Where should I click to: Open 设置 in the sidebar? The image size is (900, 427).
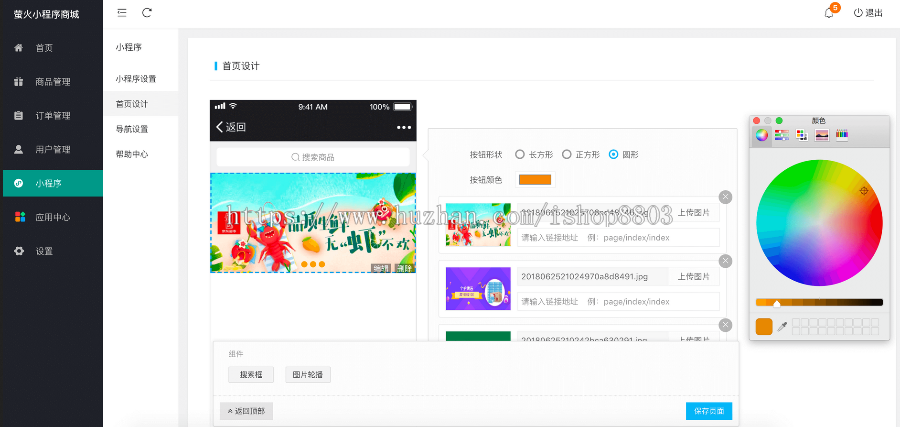tap(52, 251)
